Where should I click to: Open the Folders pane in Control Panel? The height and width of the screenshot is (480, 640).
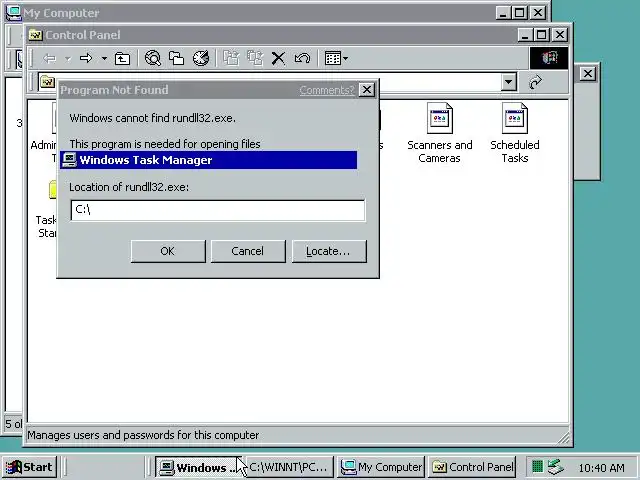[177, 58]
